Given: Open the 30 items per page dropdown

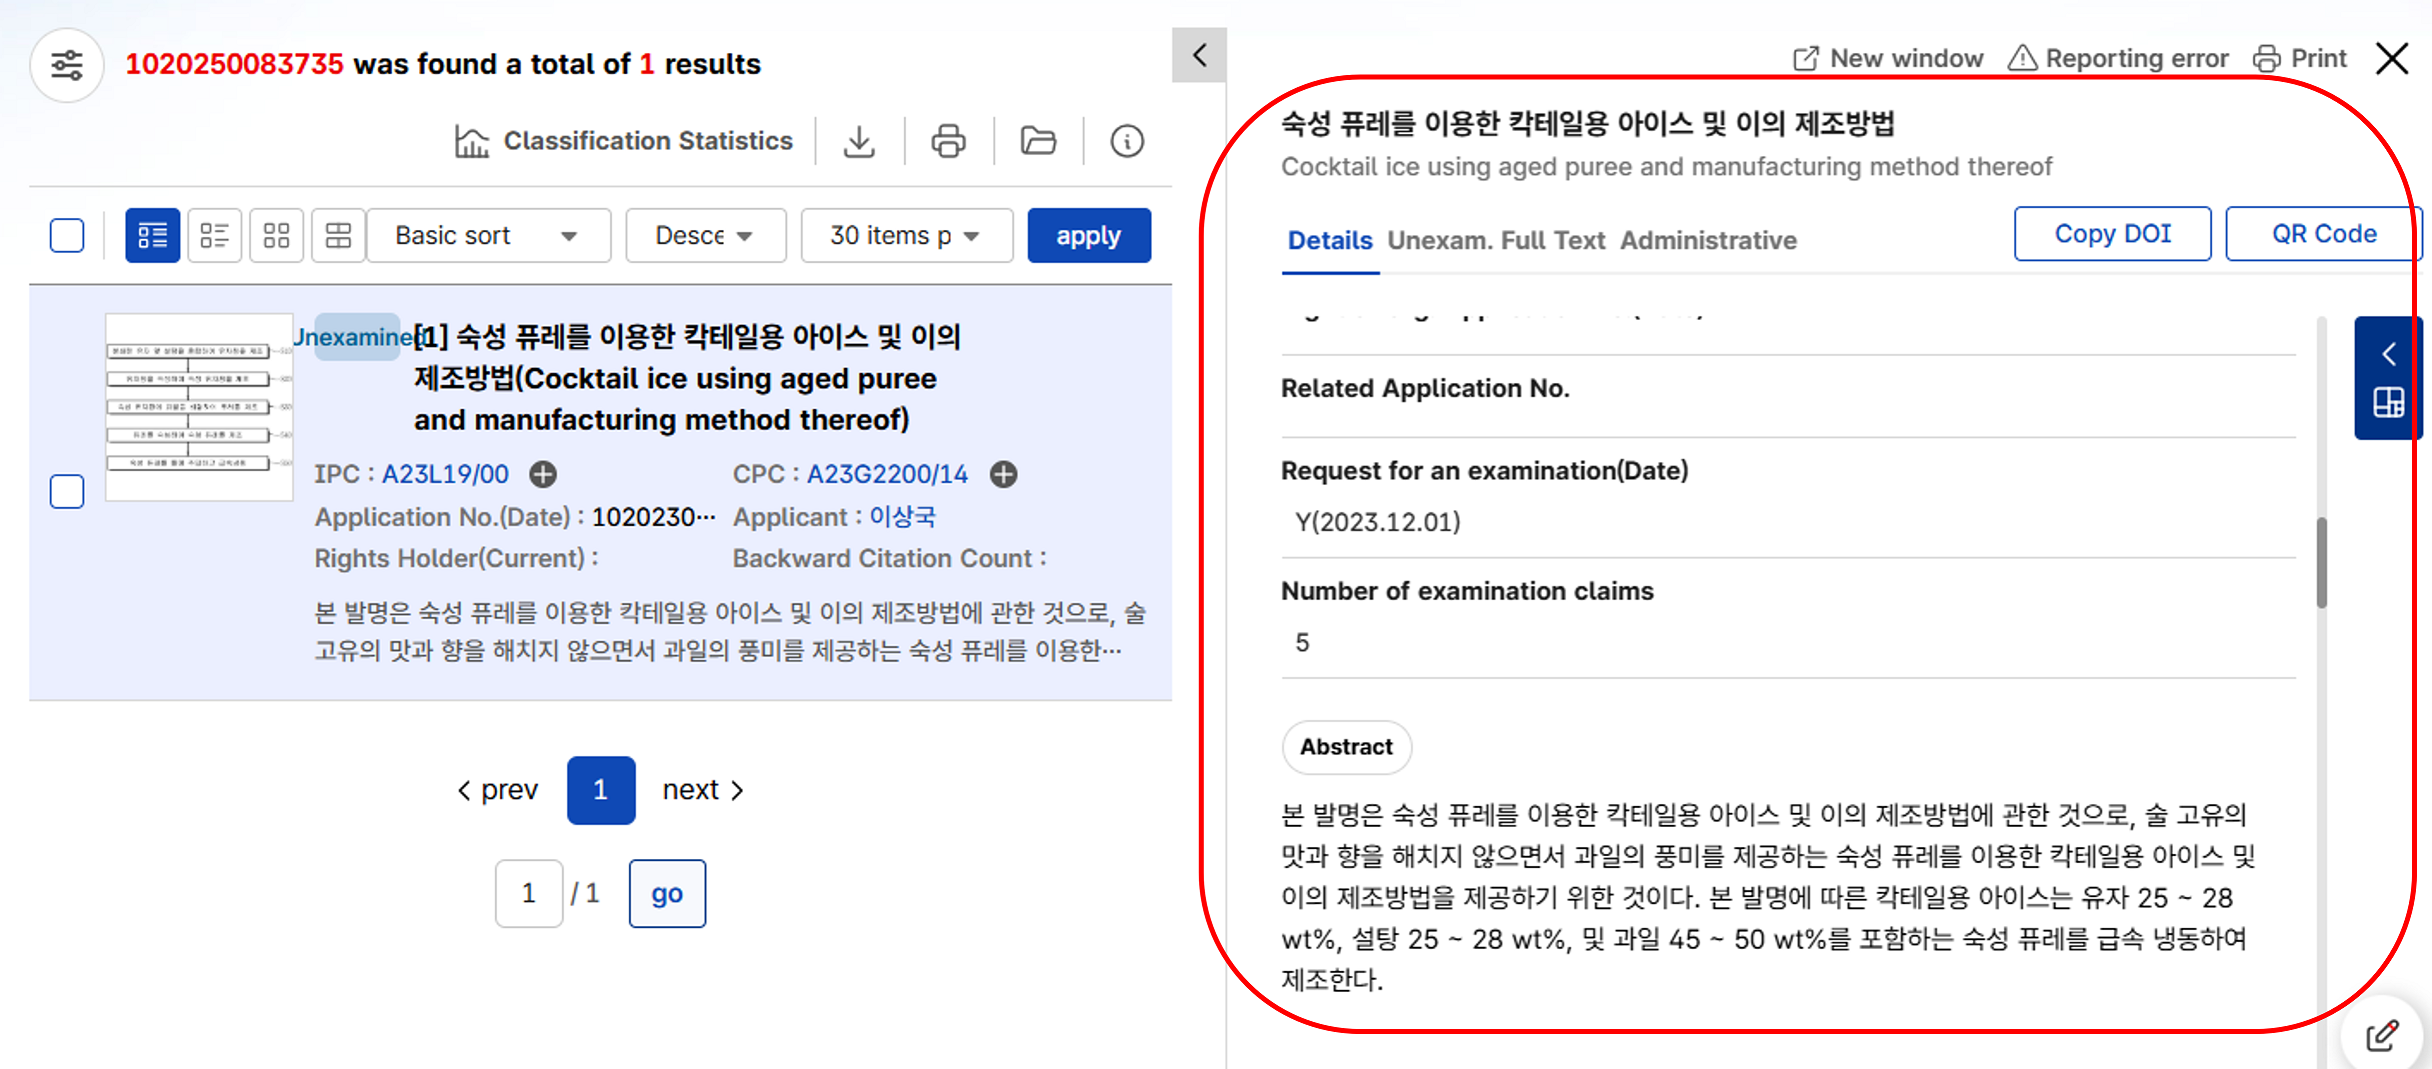Looking at the screenshot, I should coord(906,236).
